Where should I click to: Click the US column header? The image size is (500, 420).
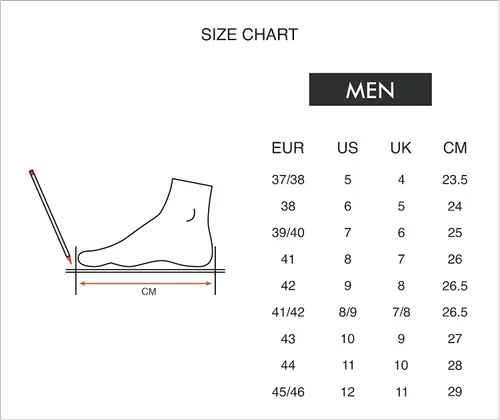click(x=348, y=148)
